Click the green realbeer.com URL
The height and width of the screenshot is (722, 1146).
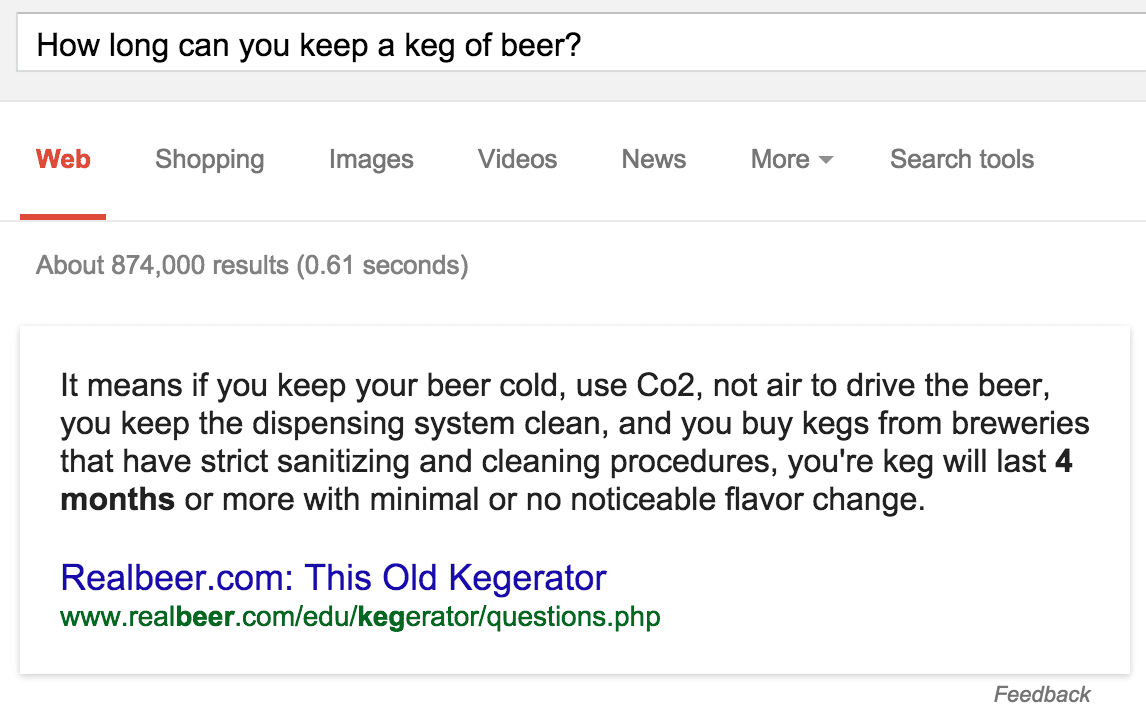click(x=360, y=616)
